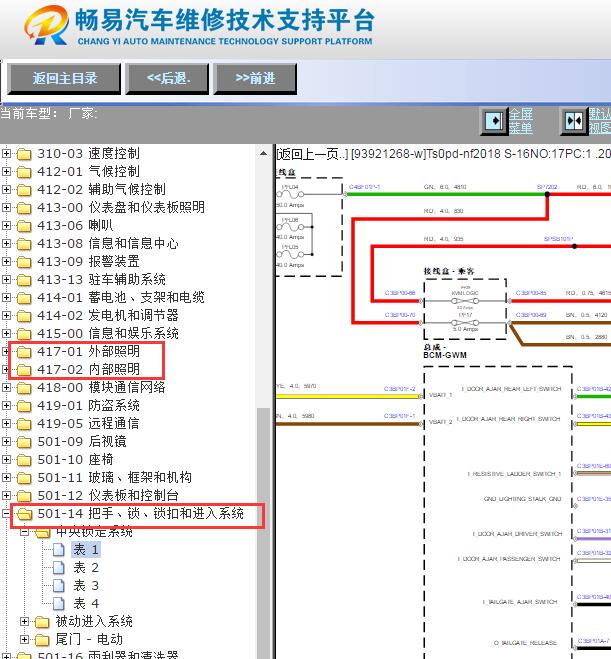This screenshot has height=659, width=611.
Task: Click folder icon of 419-05 远程通信
Action: (24, 424)
